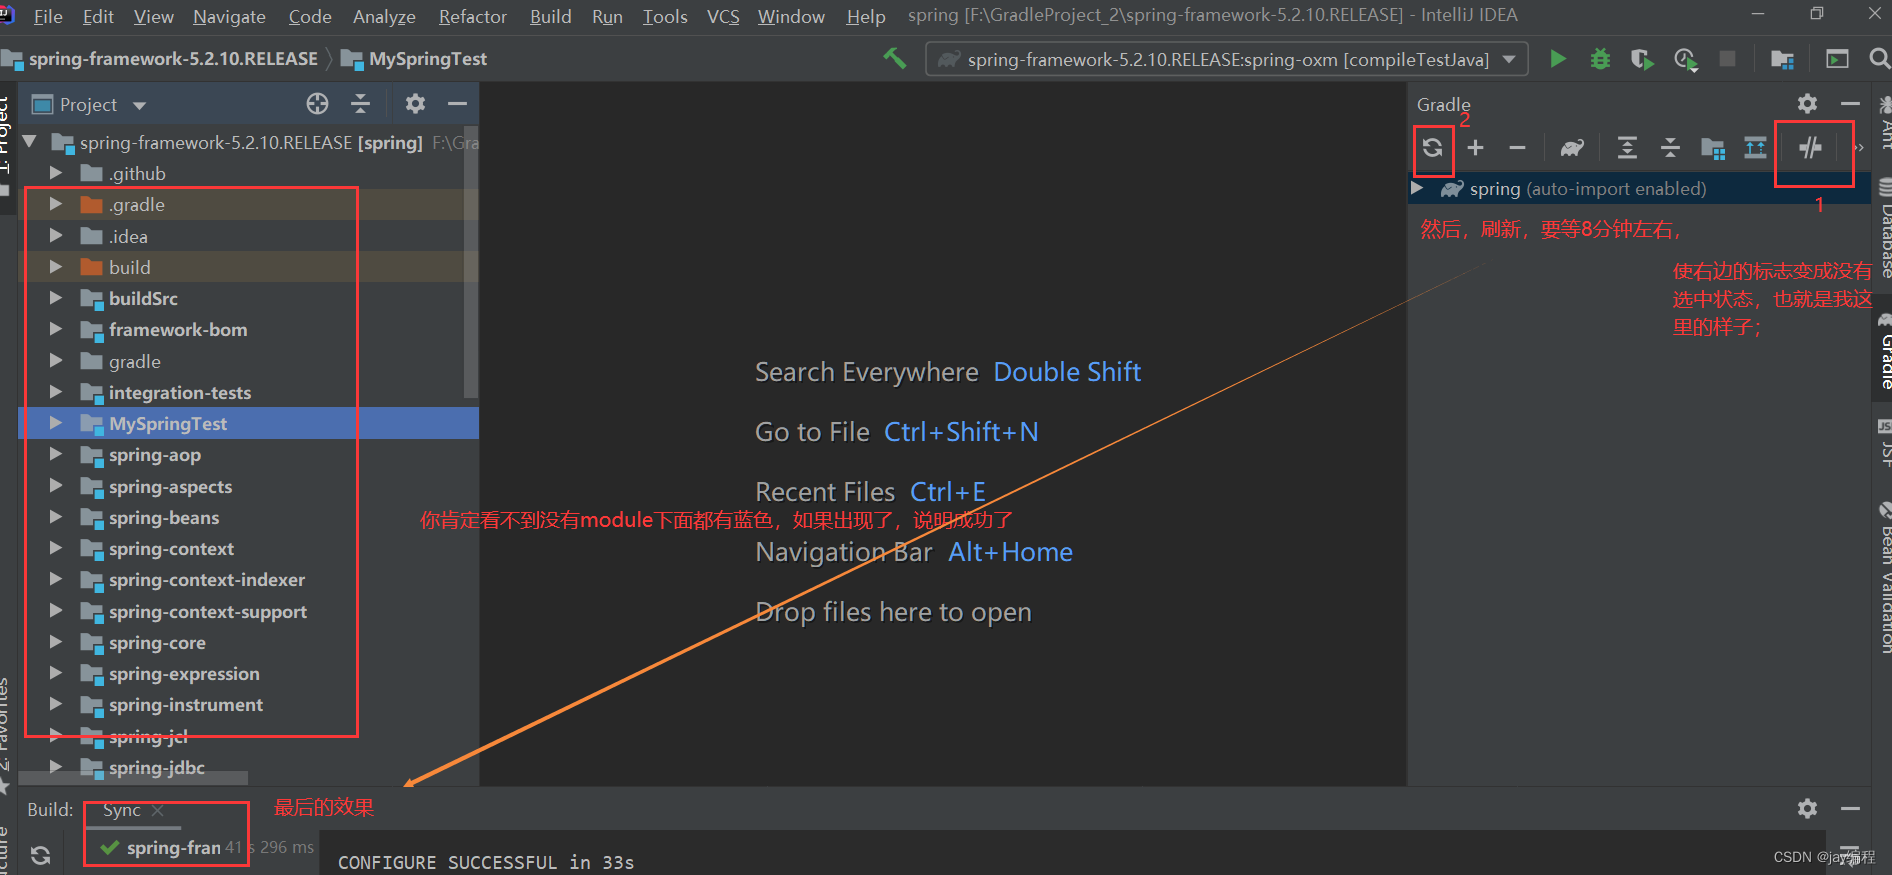Click the project tree horizontal scrollbar

click(135, 779)
